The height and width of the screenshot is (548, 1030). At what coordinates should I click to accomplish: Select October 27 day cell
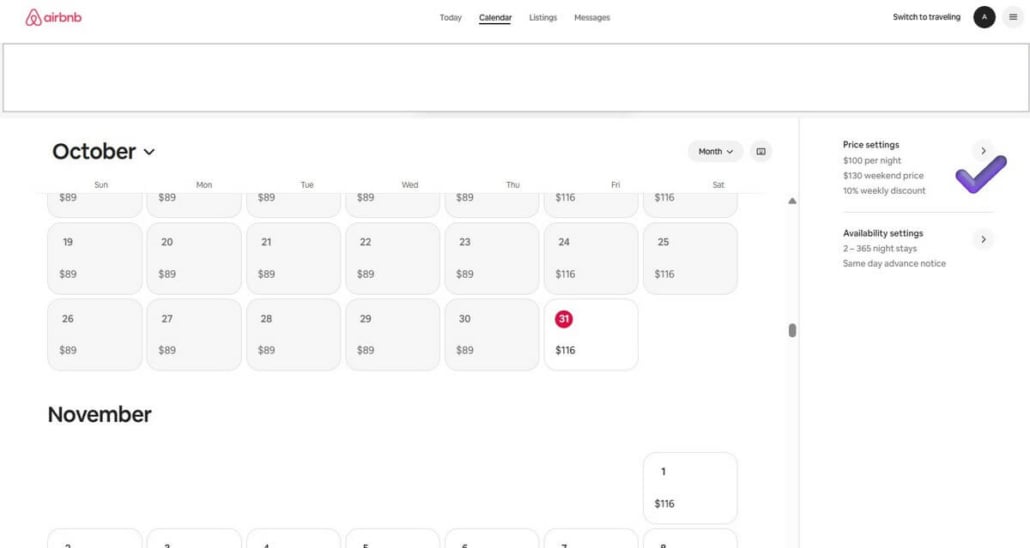[x=194, y=335]
